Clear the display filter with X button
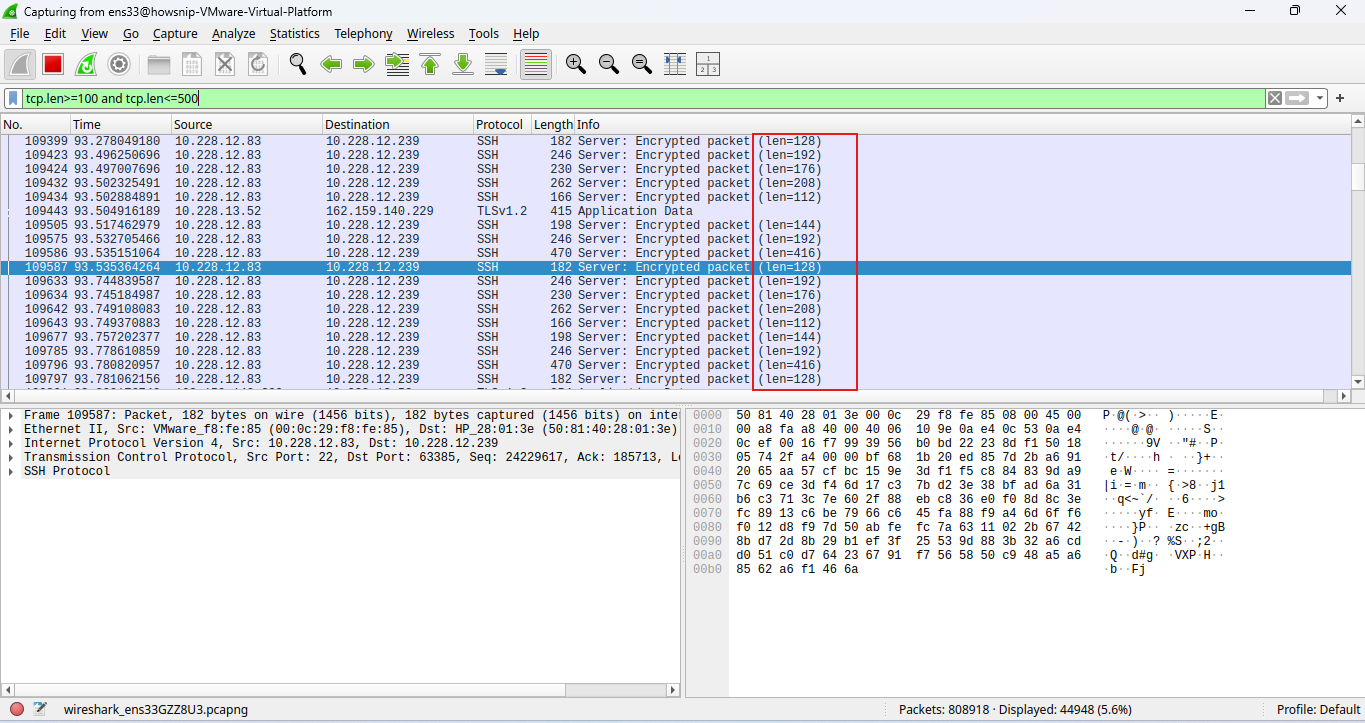 (1274, 98)
